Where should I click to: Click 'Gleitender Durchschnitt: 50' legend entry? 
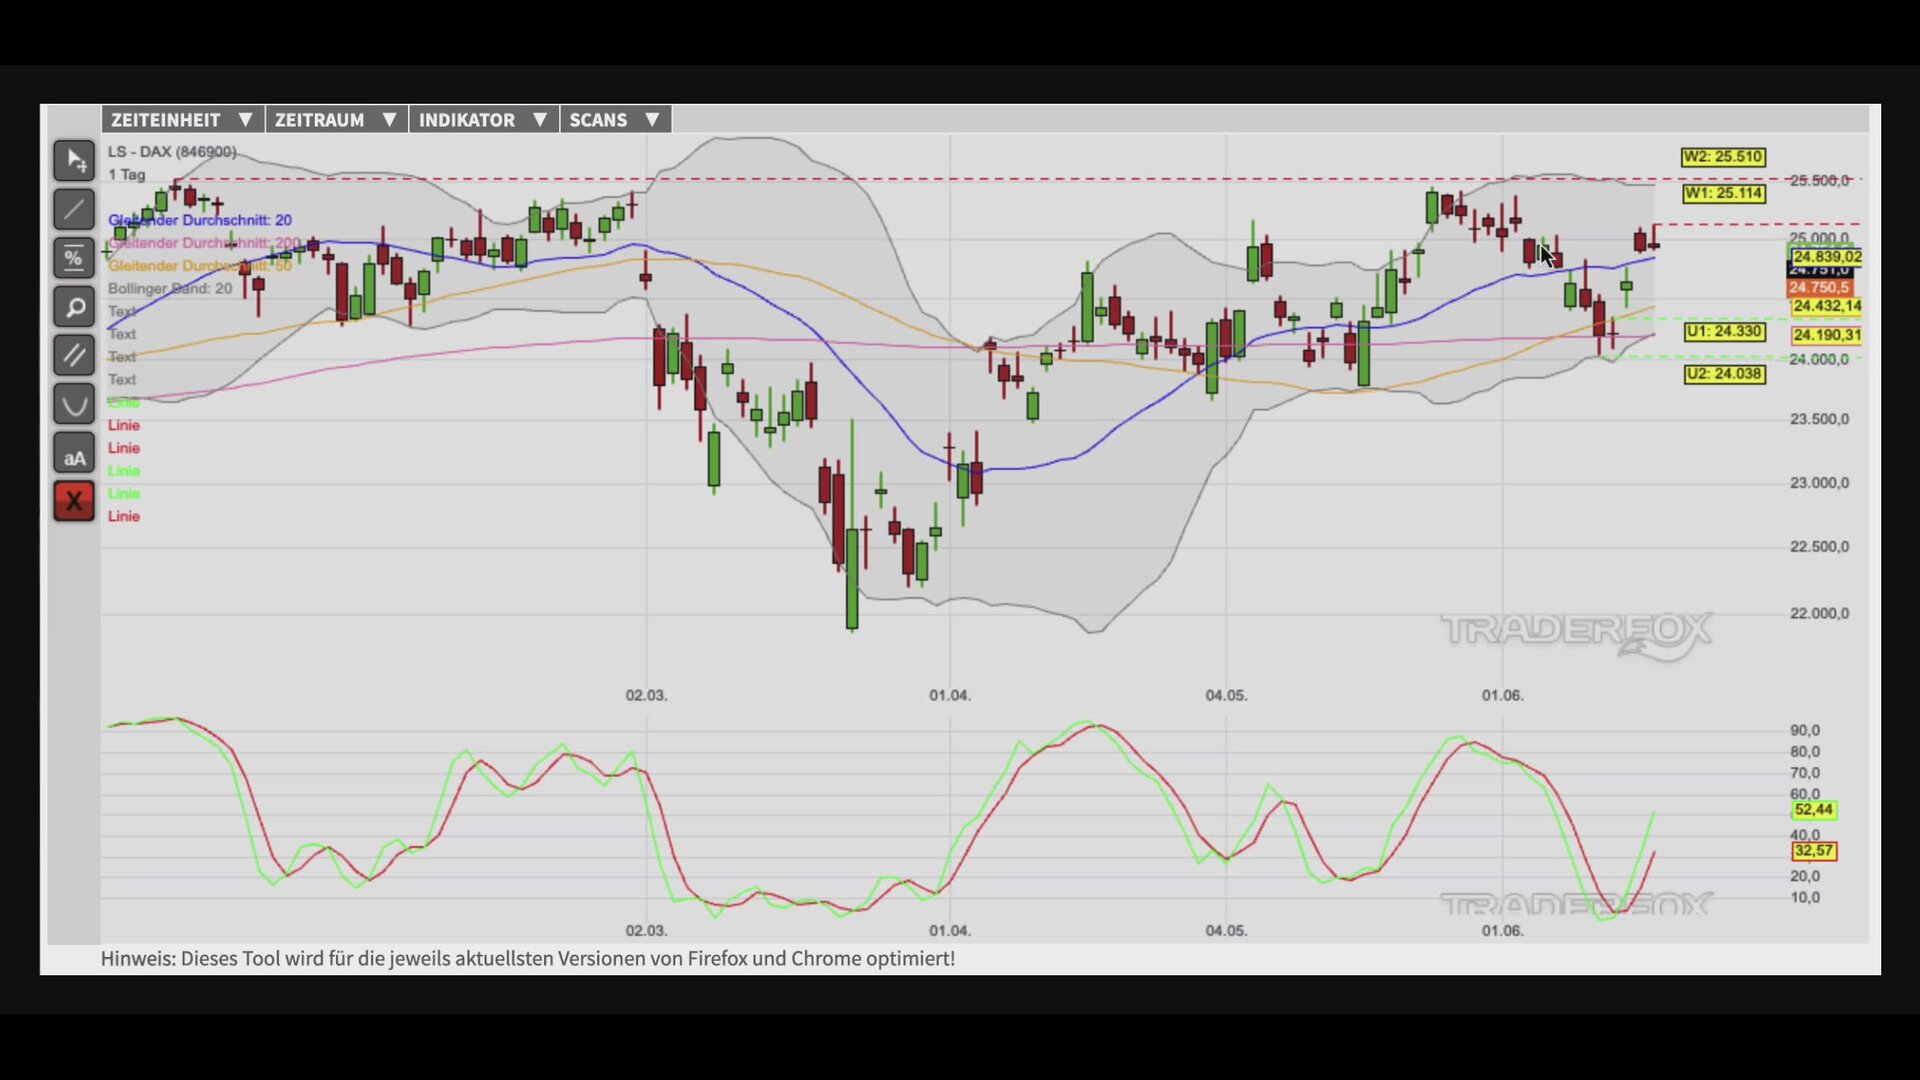(200, 266)
